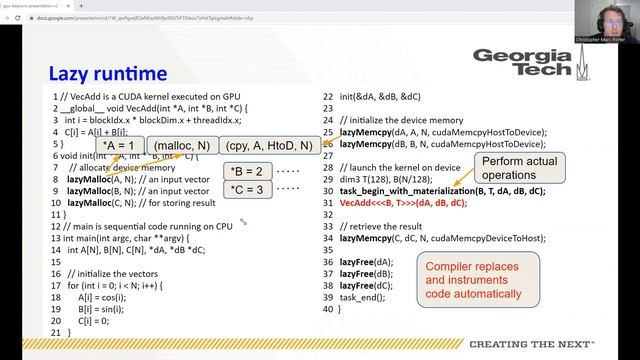
Task: Click the 'Perform actual operations' callout
Action: (x=520, y=168)
